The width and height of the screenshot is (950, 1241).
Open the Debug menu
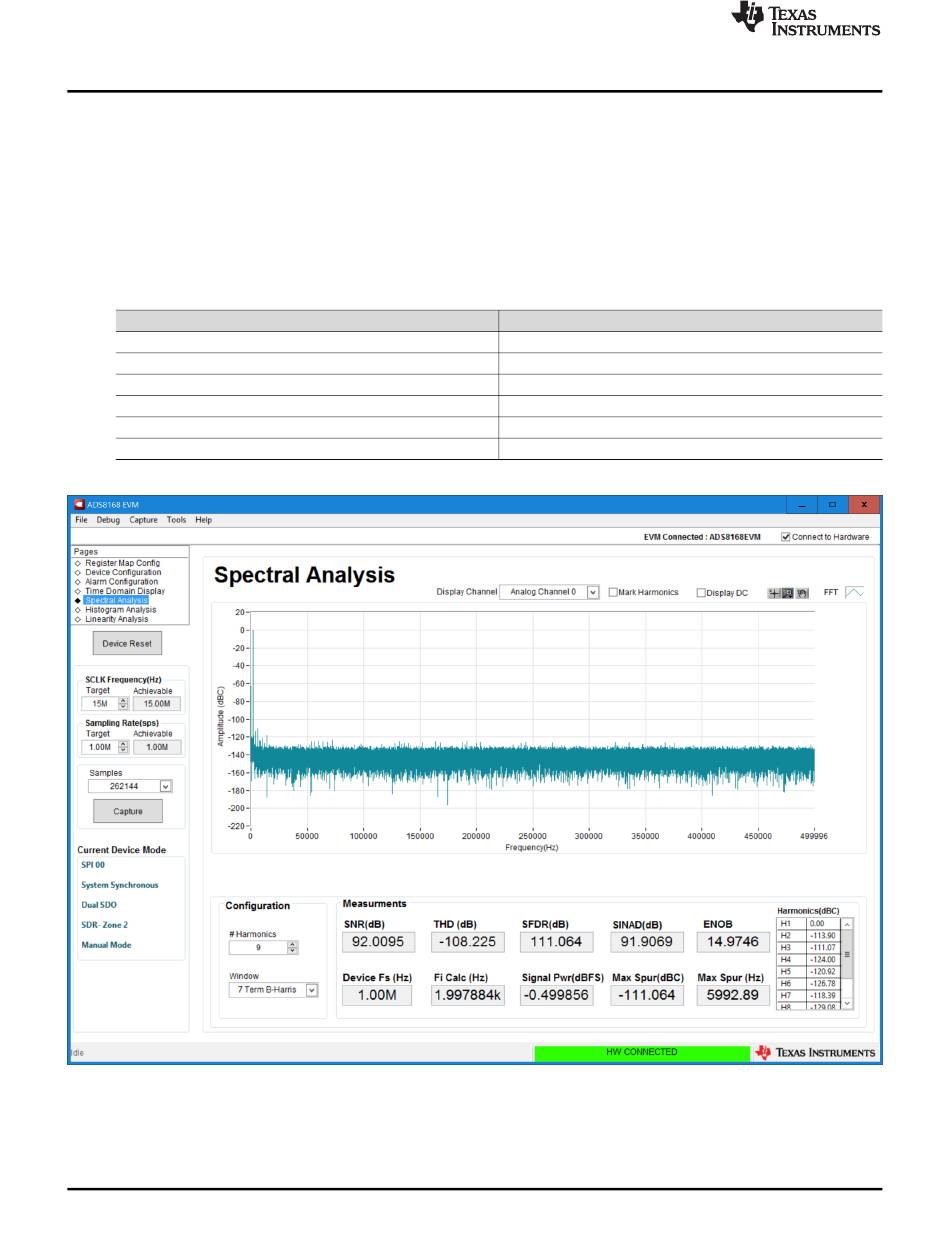click(108, 520)
